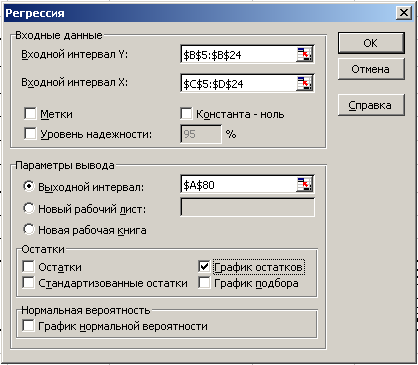Open help via Справка button
Viewport: 418px width, 365px height.
[x=371, y=105]
